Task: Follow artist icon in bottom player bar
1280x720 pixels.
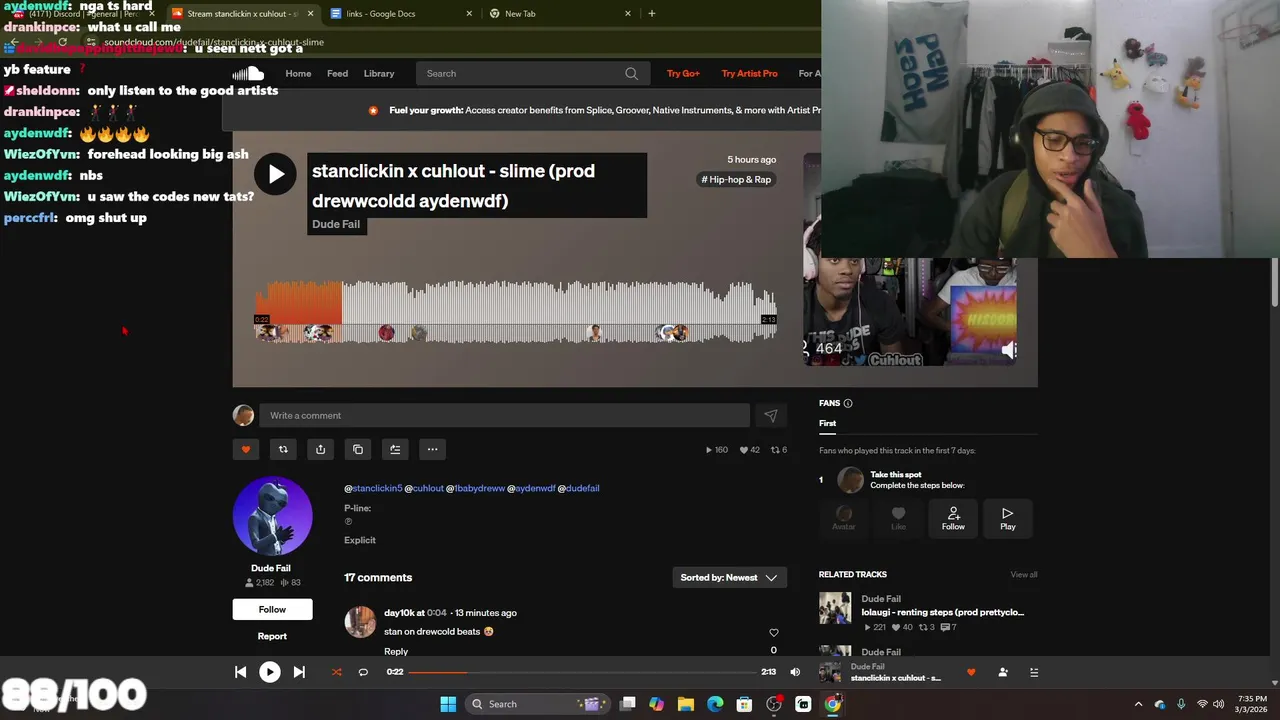Action: point(1003,672)
